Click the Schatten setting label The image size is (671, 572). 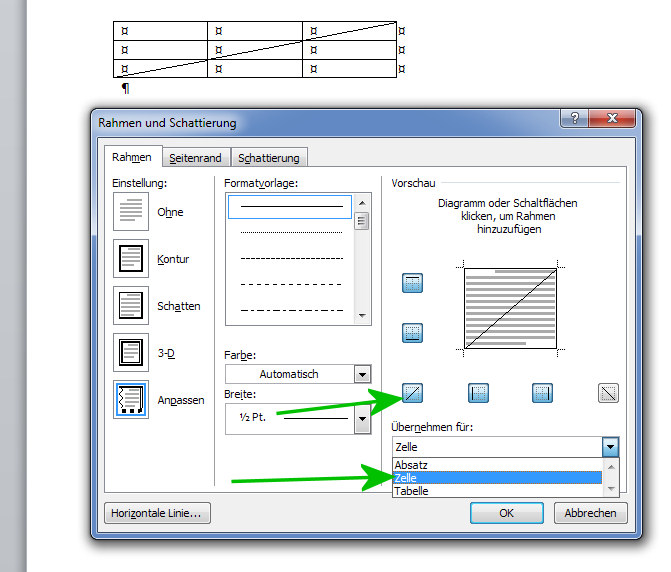tap(179, 306)
